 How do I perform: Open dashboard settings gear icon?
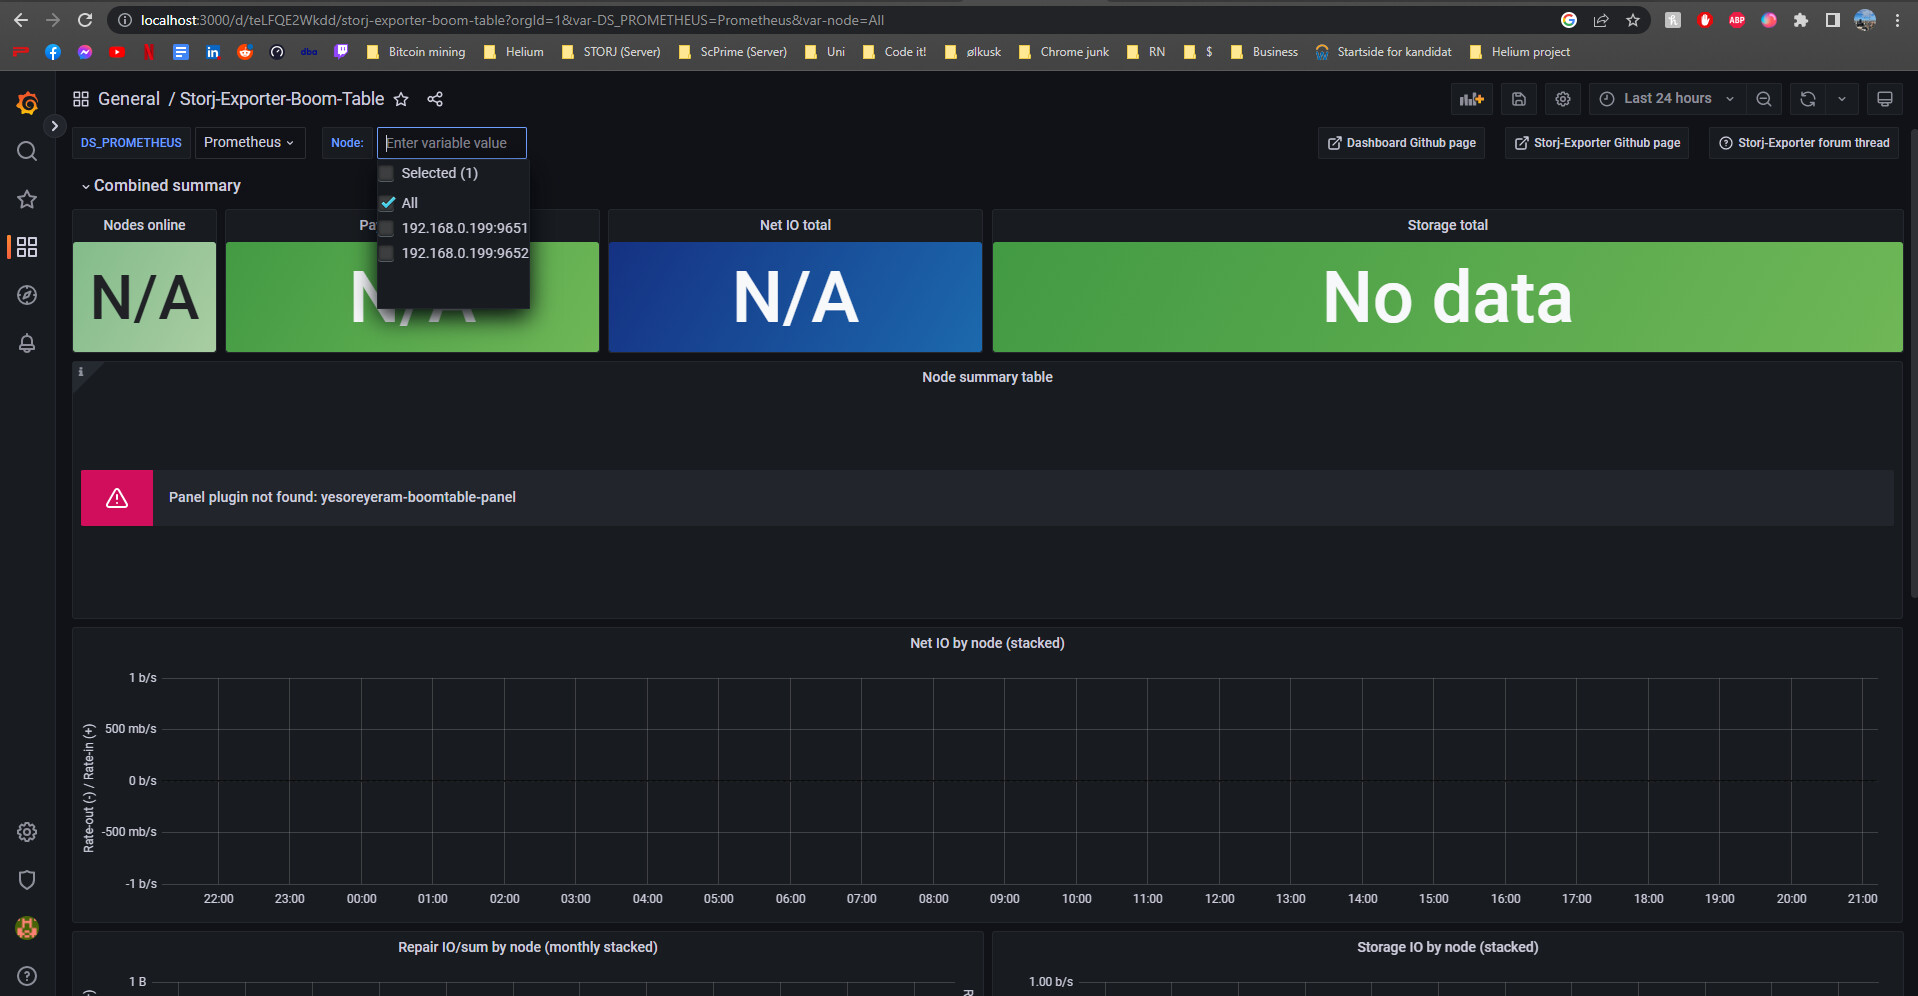point(1563,99)
